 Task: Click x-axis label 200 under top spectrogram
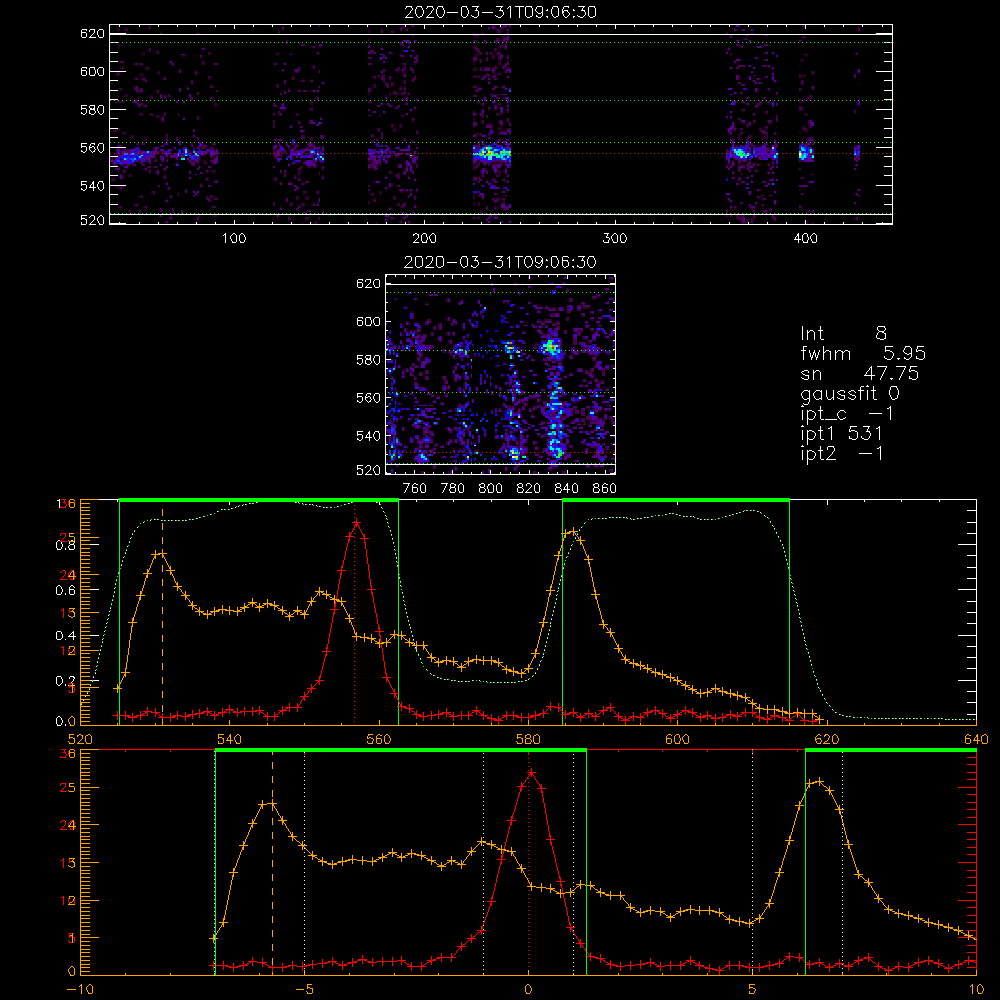click(x=424, y=239)
